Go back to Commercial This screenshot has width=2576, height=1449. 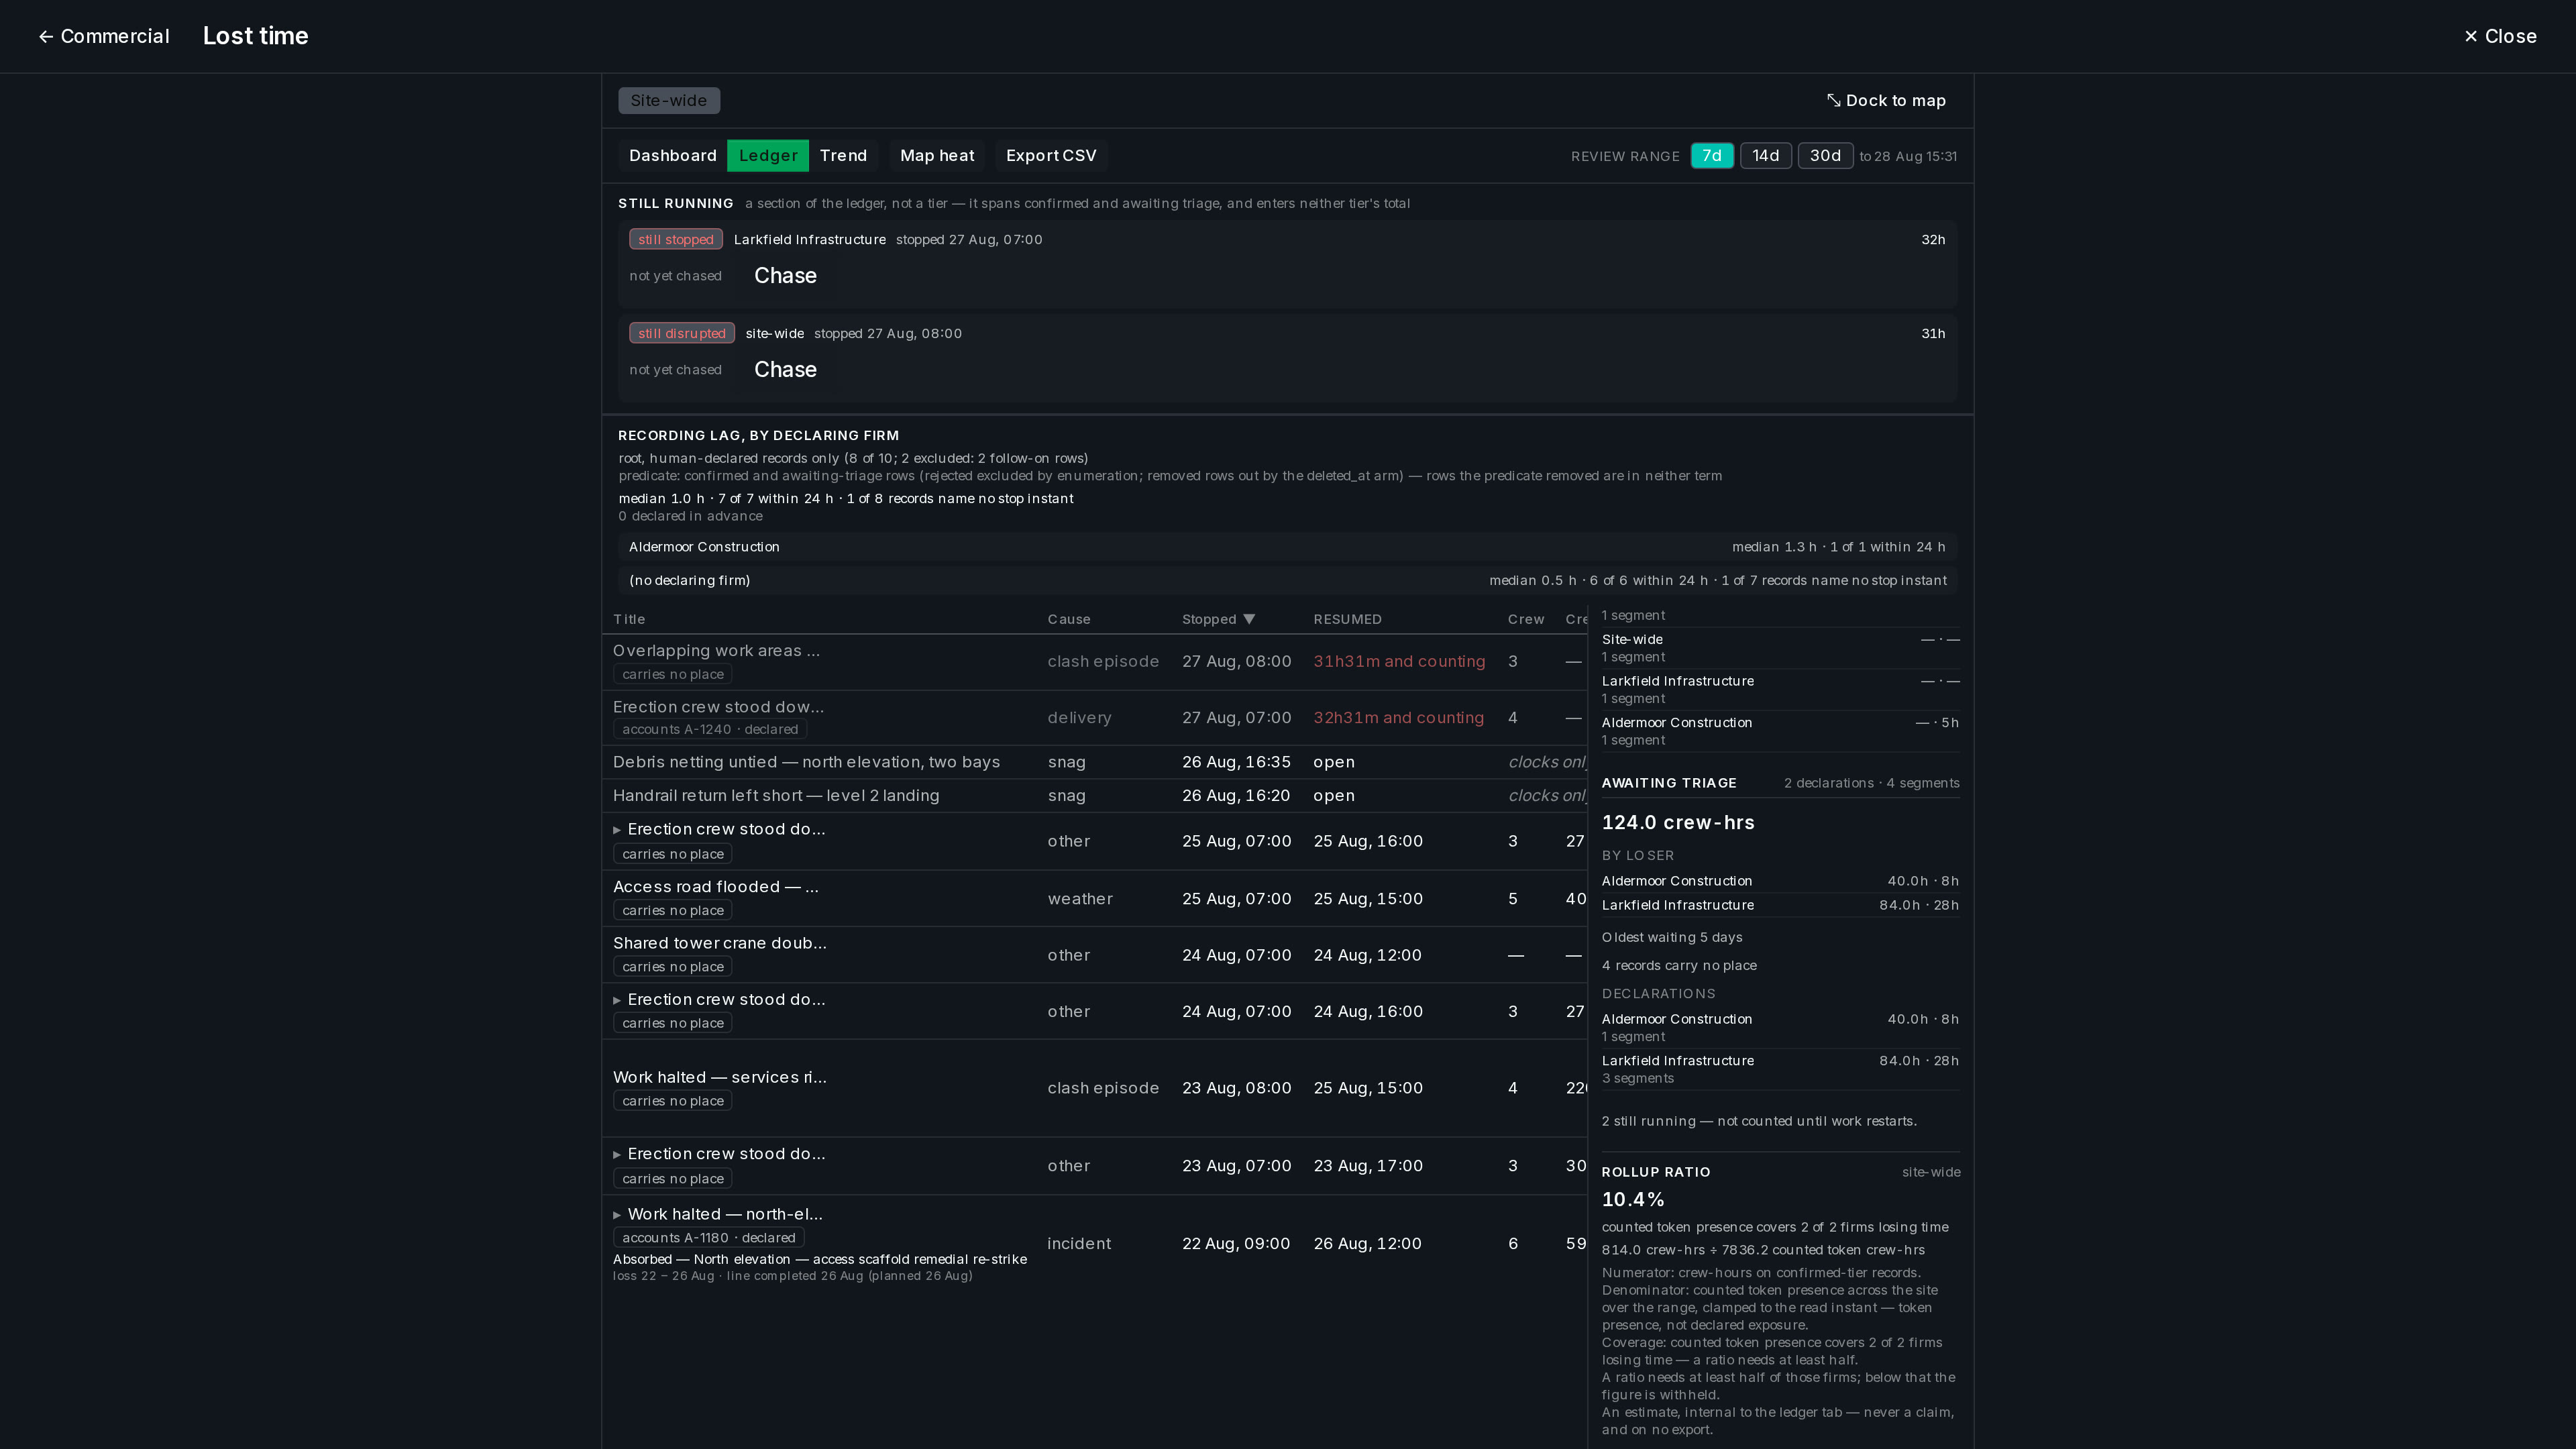click(104, 36)
